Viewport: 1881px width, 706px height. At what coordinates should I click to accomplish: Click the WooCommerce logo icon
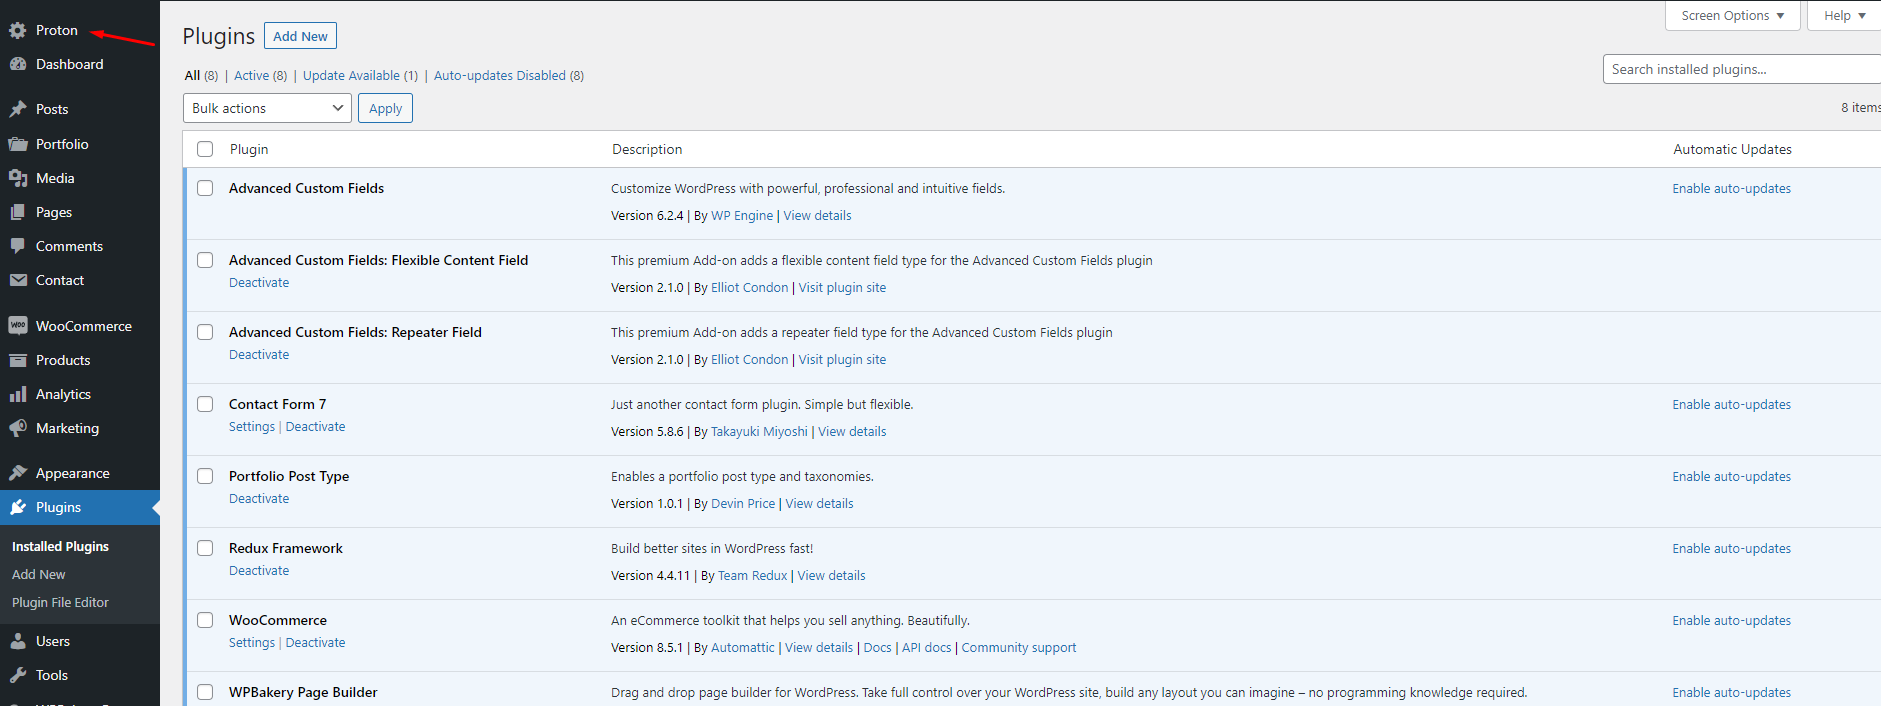(x=18, y=326)
